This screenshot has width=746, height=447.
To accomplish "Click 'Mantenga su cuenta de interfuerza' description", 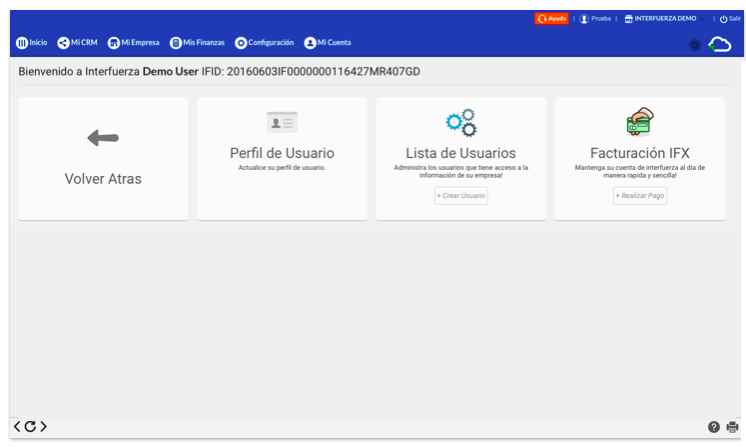I will 640,172.
